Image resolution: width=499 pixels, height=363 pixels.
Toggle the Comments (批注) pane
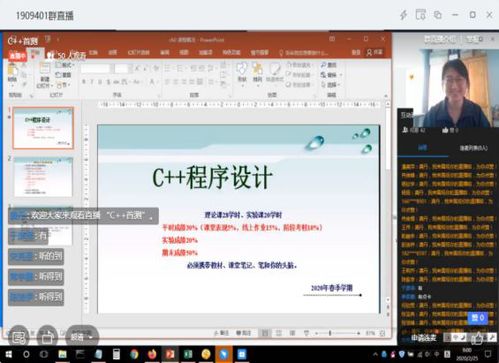pyautogui.click(x=244, y=333)
